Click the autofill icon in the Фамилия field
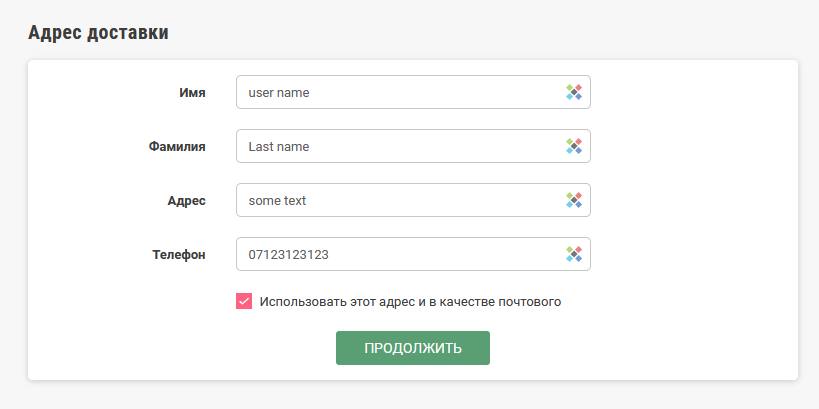This screenshot has width=819, height=409. [x=573, y=146]
